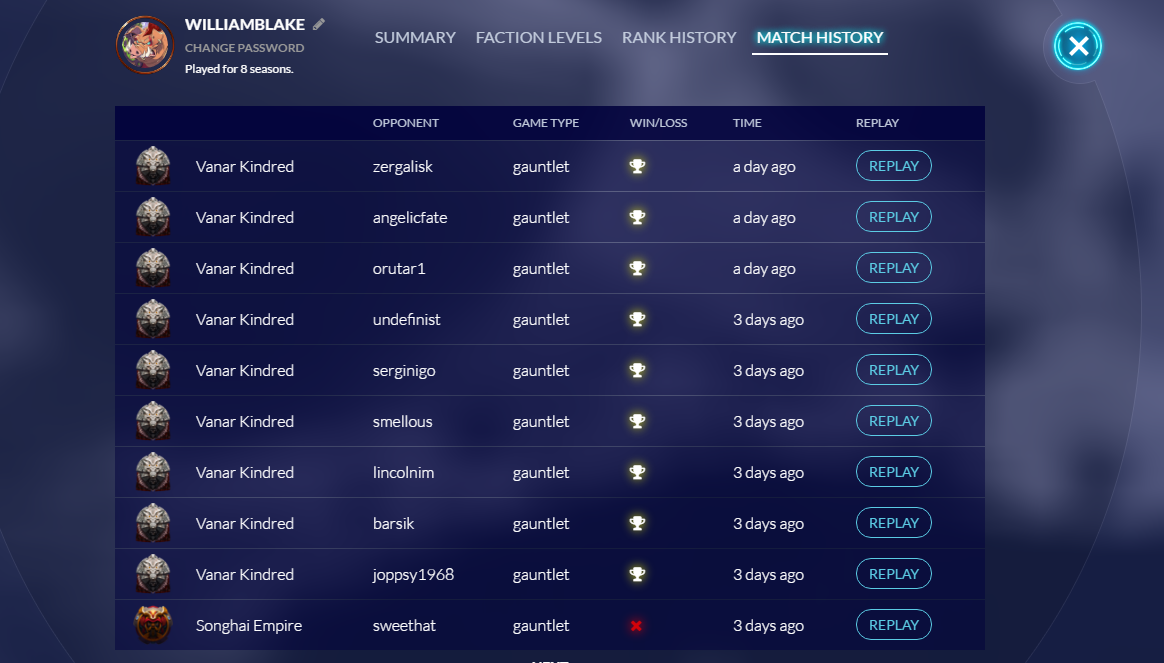Click the WILLIAMBLAKE profile avatar
The width and height of the screenshot is (1164, 663).
click(x=145, y=45)
